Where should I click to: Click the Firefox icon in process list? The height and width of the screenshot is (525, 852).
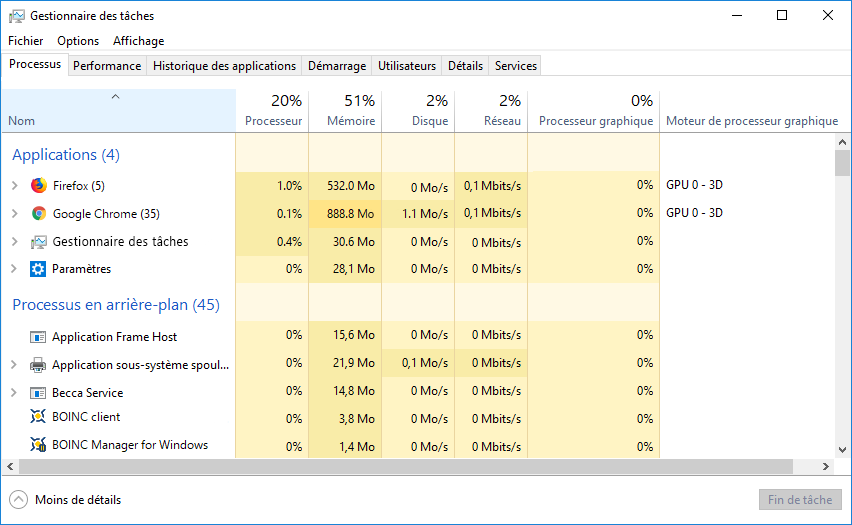(39, 185)
